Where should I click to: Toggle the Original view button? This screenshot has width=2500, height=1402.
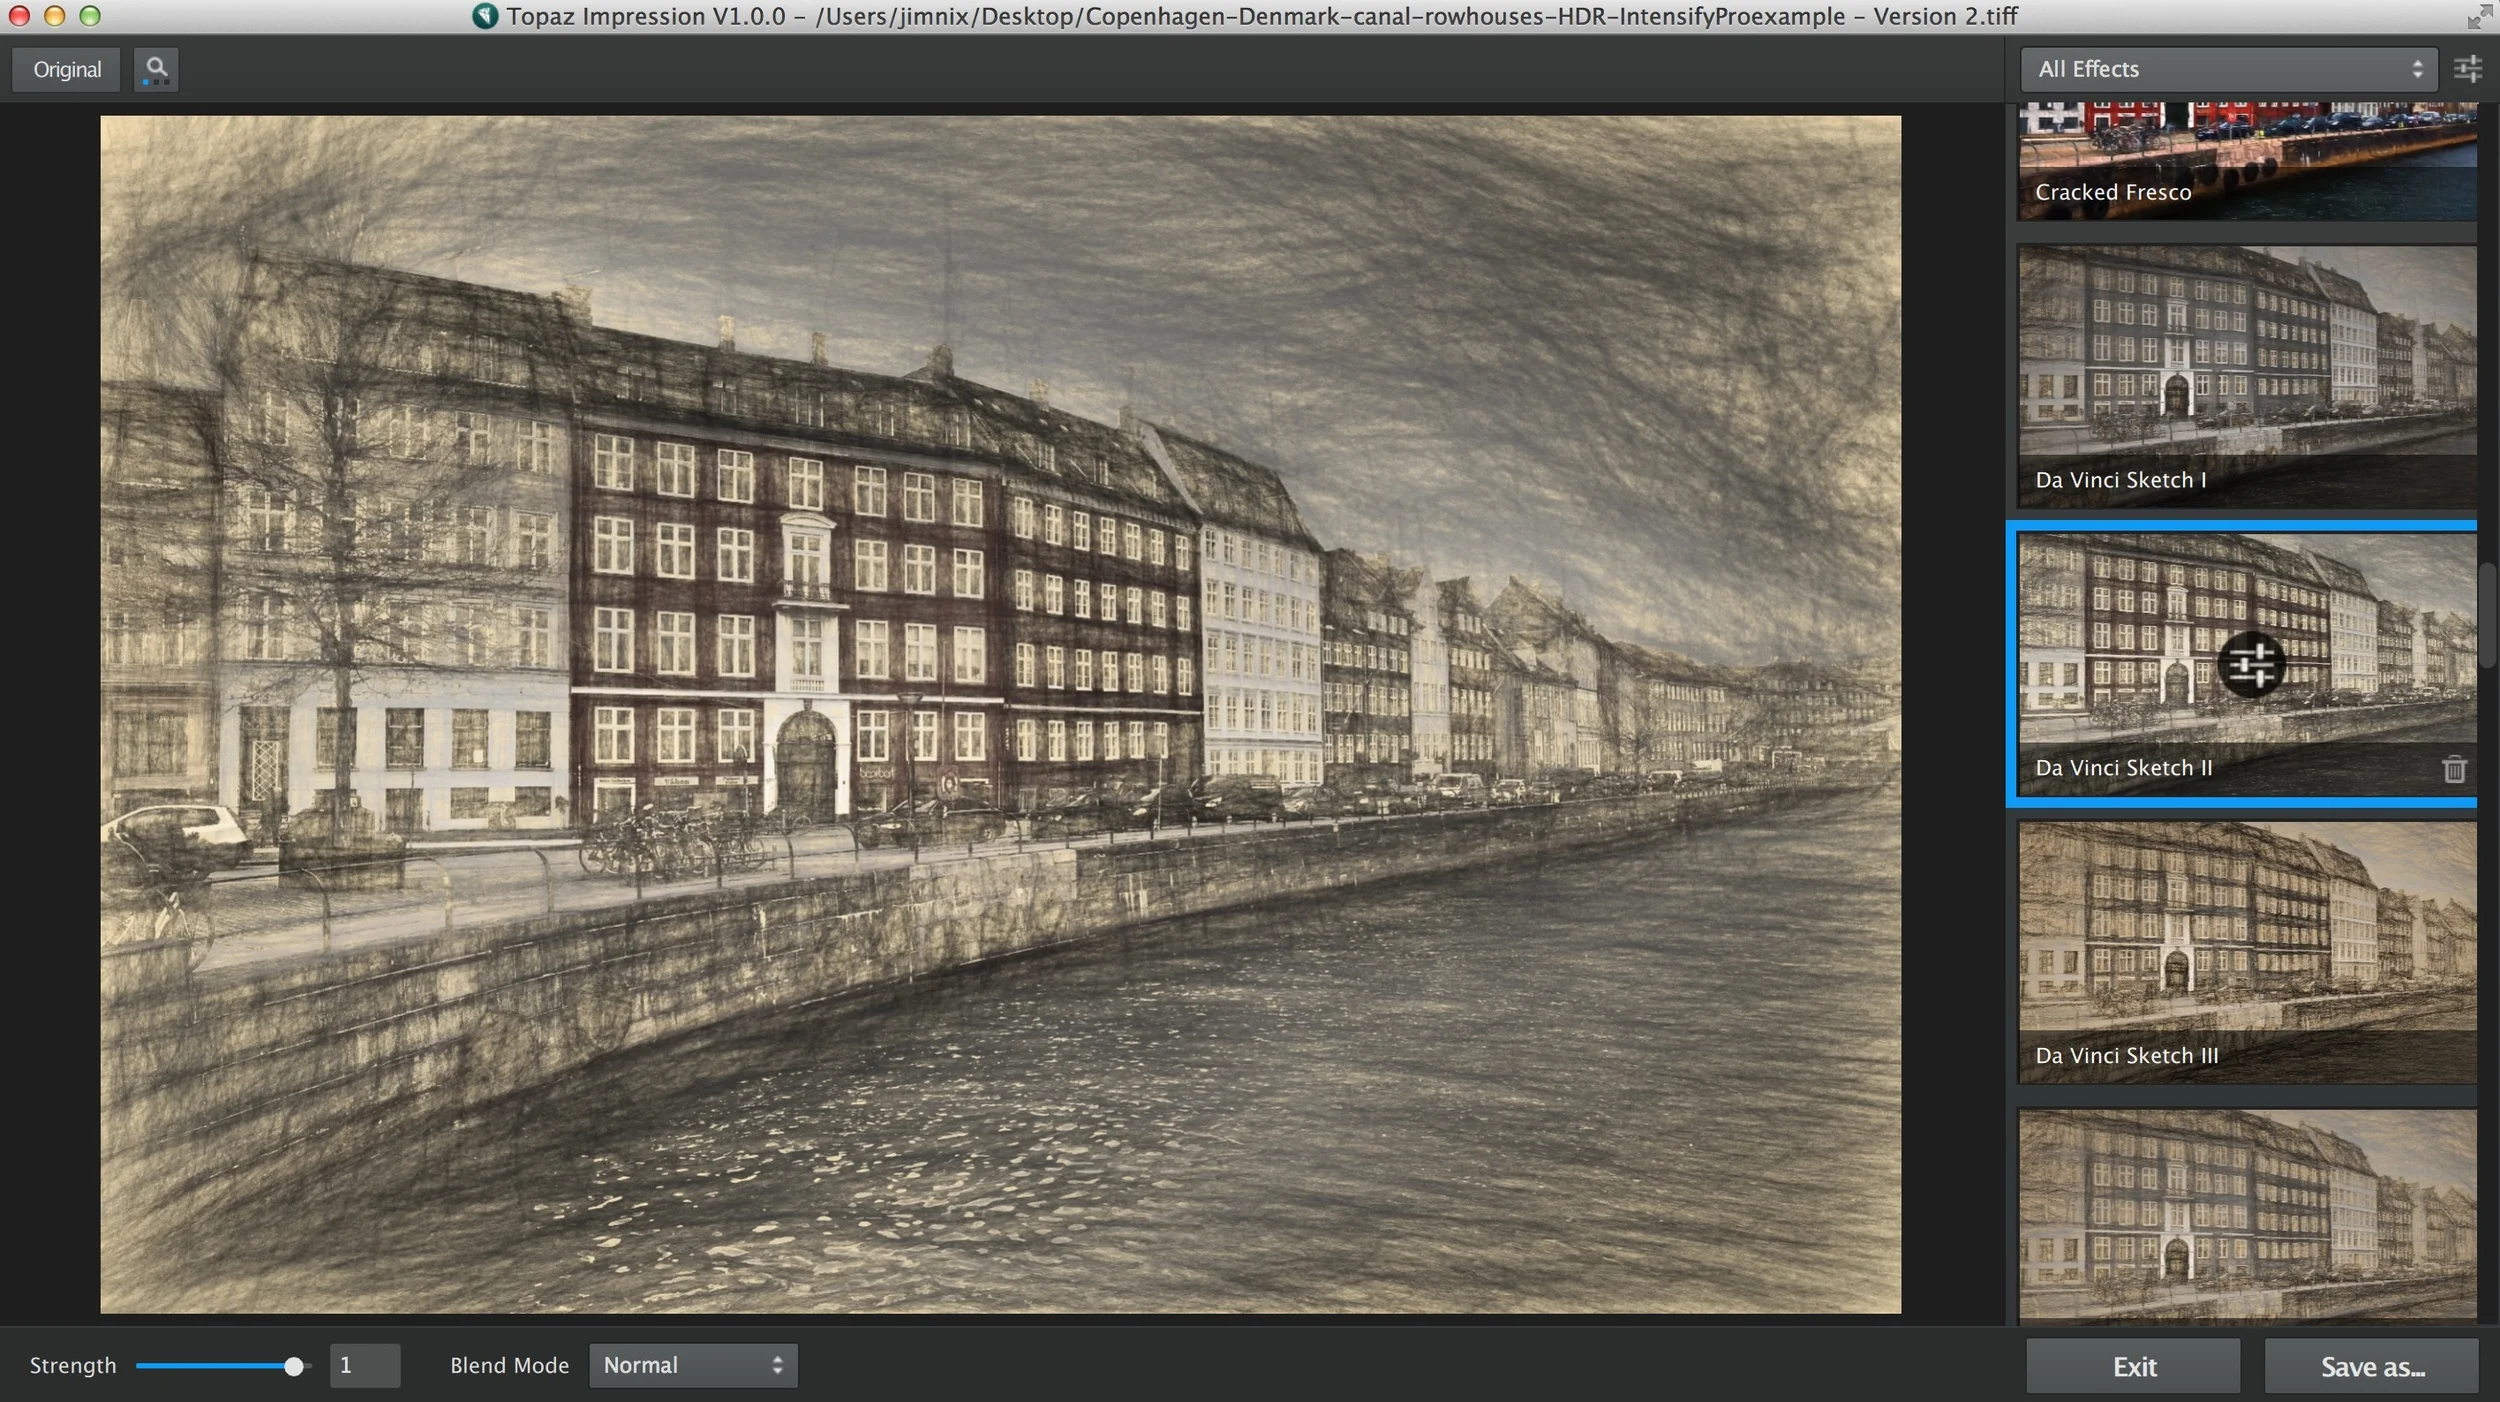pyautogui.click(x=66, y=69)
